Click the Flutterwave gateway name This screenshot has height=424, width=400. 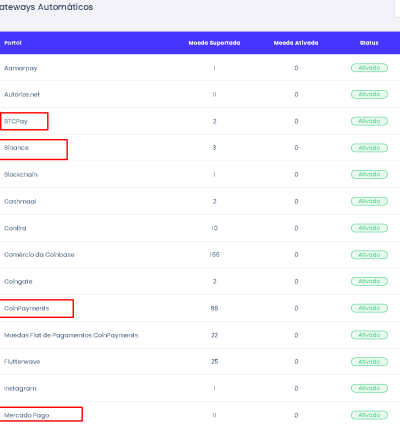22,362
